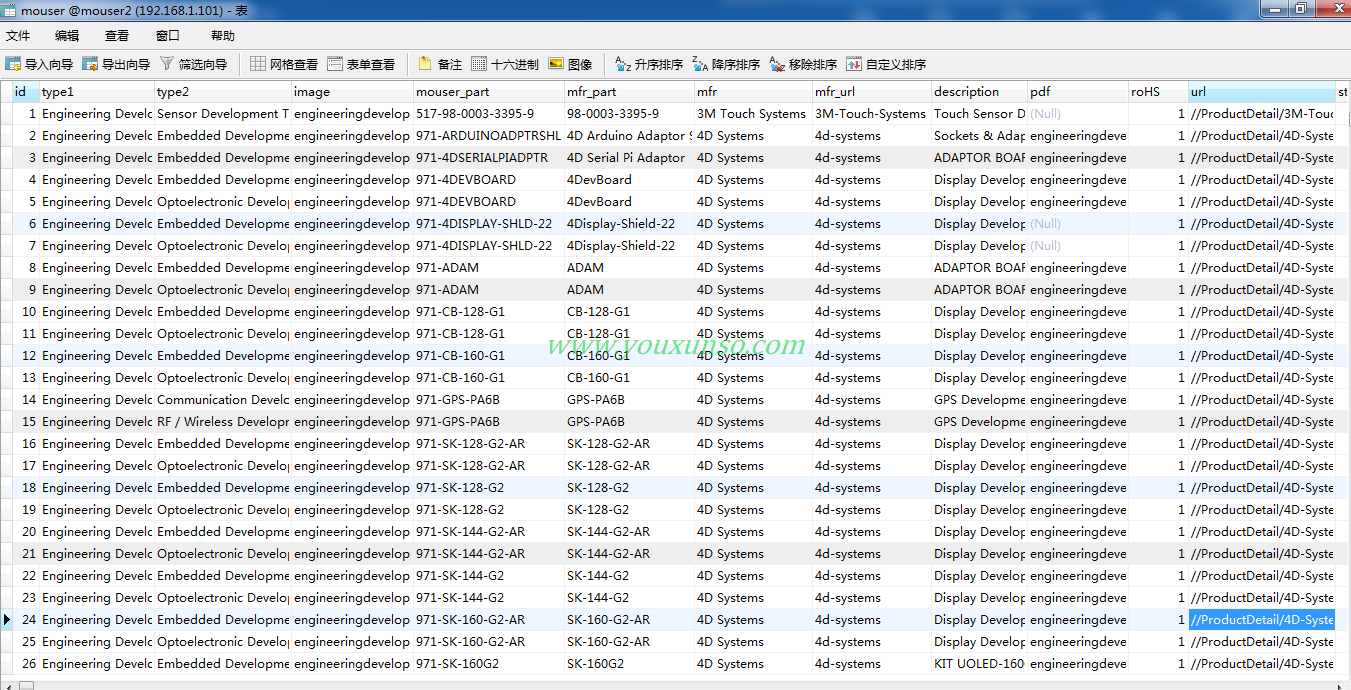Select 971-4DEVBOARD in row 4
The image size is (1351, 690).
coord(489,180)
